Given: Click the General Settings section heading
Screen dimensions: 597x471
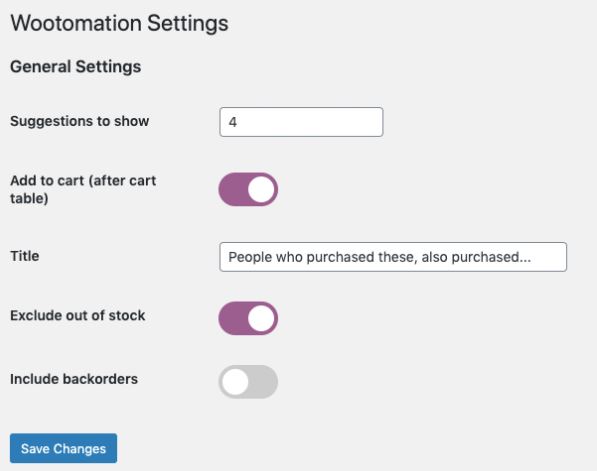Looking at the screenshot, I should point(75,67).
